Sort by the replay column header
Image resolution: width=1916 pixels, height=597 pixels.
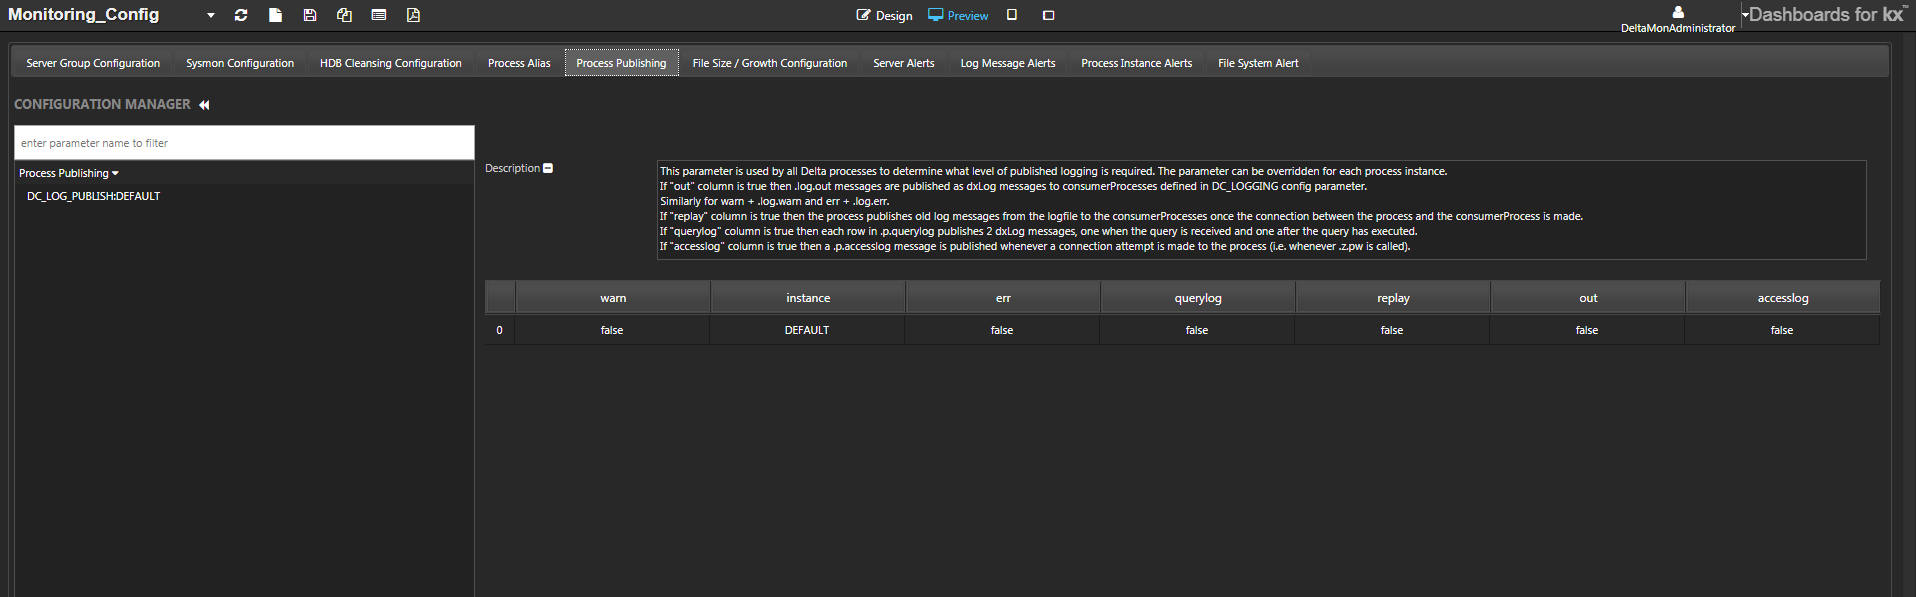(1393, 298)
